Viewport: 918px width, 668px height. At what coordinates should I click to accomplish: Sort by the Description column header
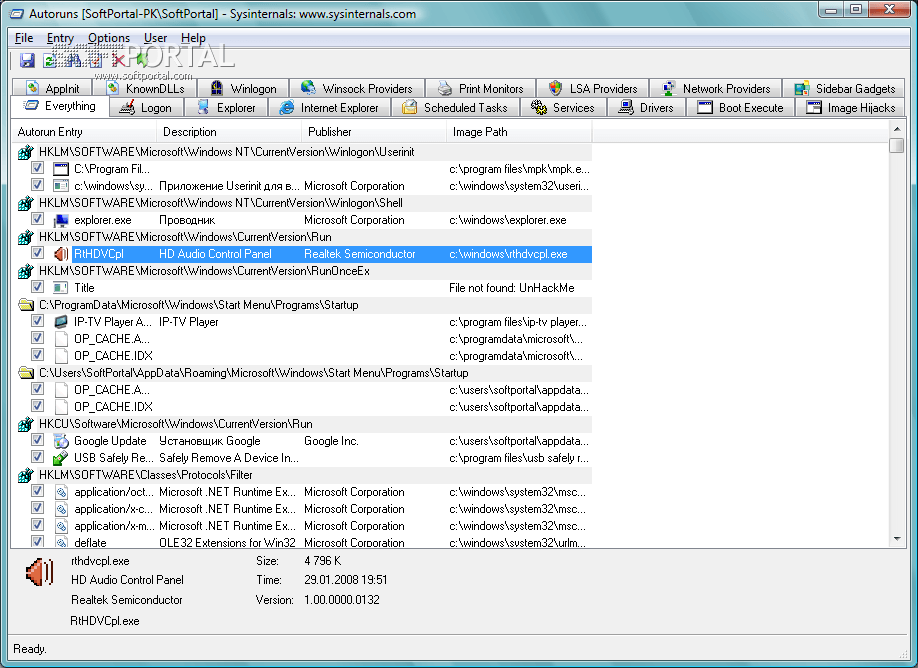[229, 132]
